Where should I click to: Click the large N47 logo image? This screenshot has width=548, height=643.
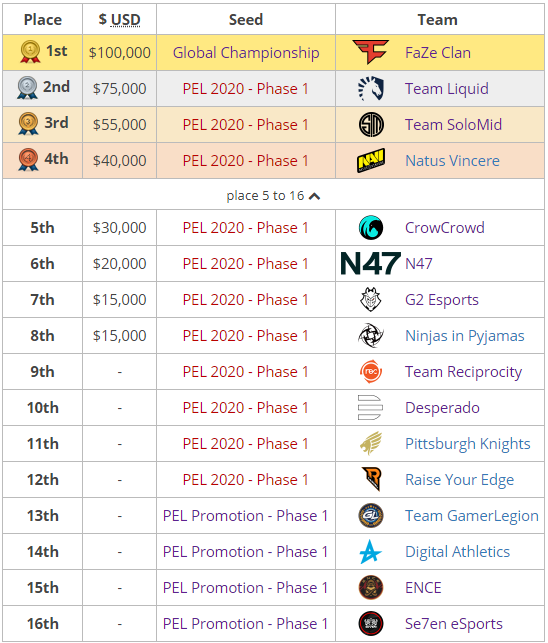point(370,263)
